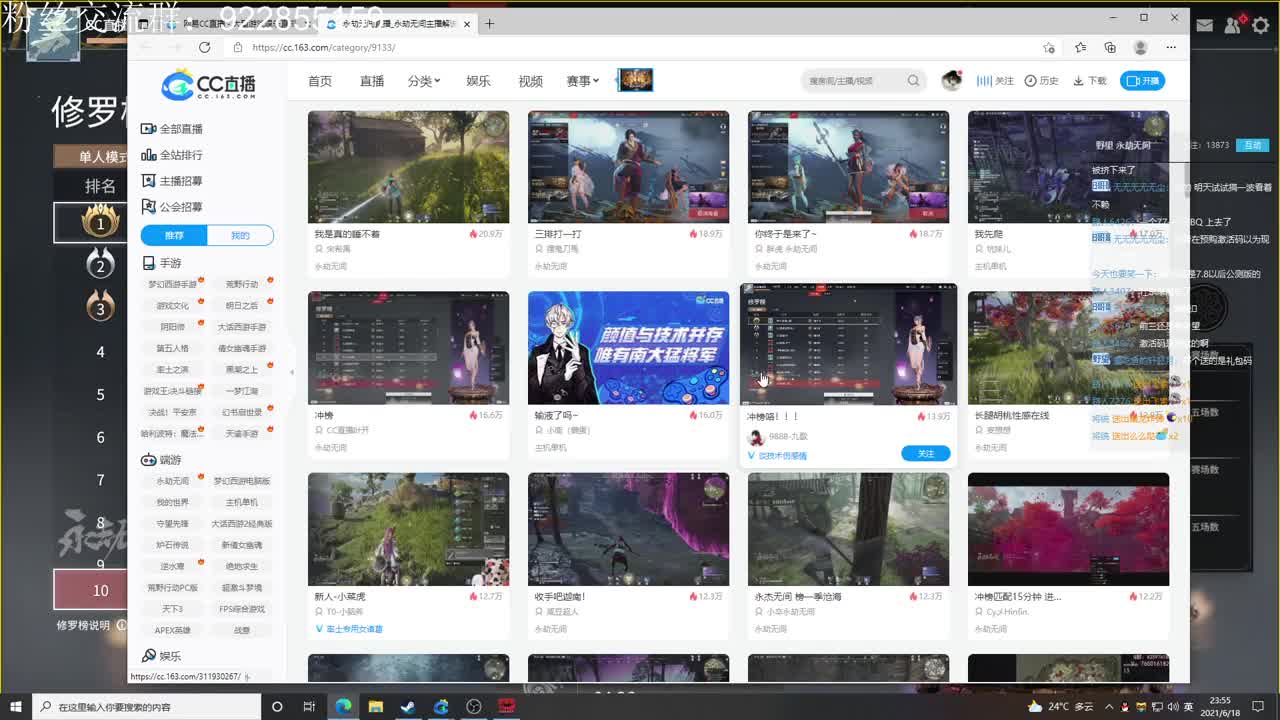Click the weather widget showing 24°C
Image resolution: width=1280 pixels, height=720 pixels.
pos(1061,706)
